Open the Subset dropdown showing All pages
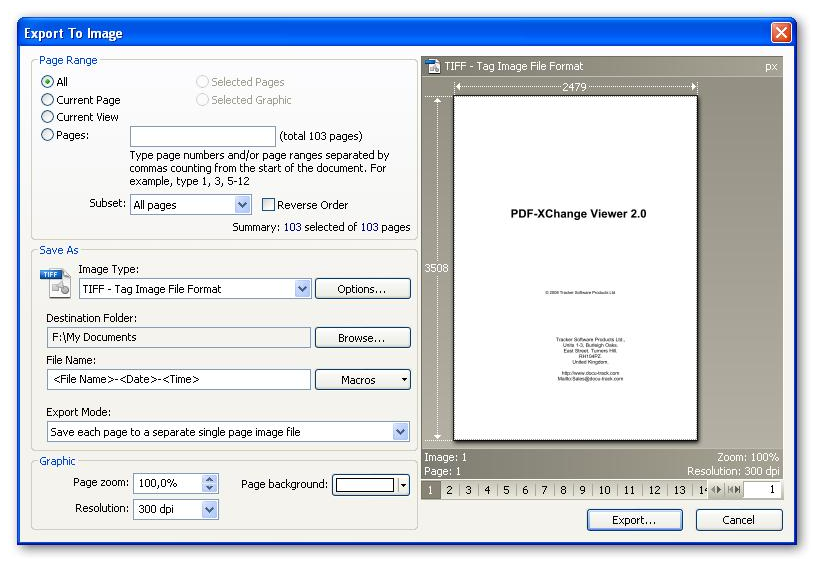819x567 pixels. point(242,205)
